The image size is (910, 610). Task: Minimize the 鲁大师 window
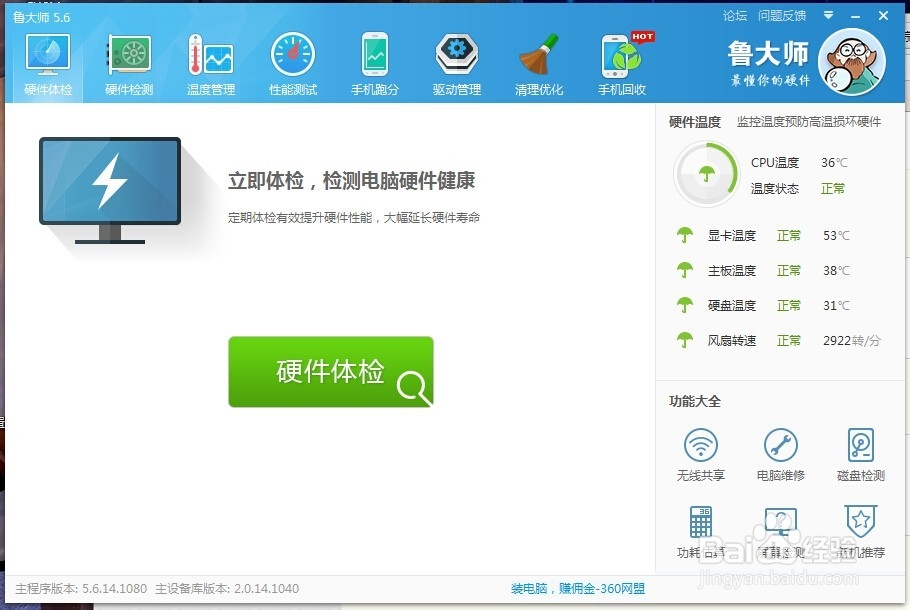(x=855, y=16)
